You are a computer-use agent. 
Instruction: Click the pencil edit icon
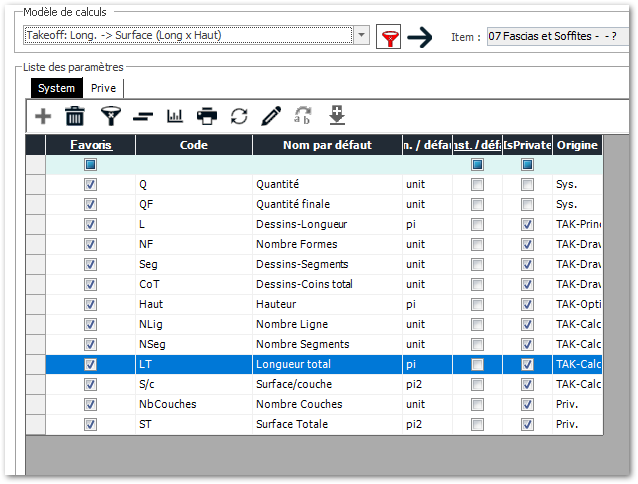pyautogui.click(x=271, y=116)
